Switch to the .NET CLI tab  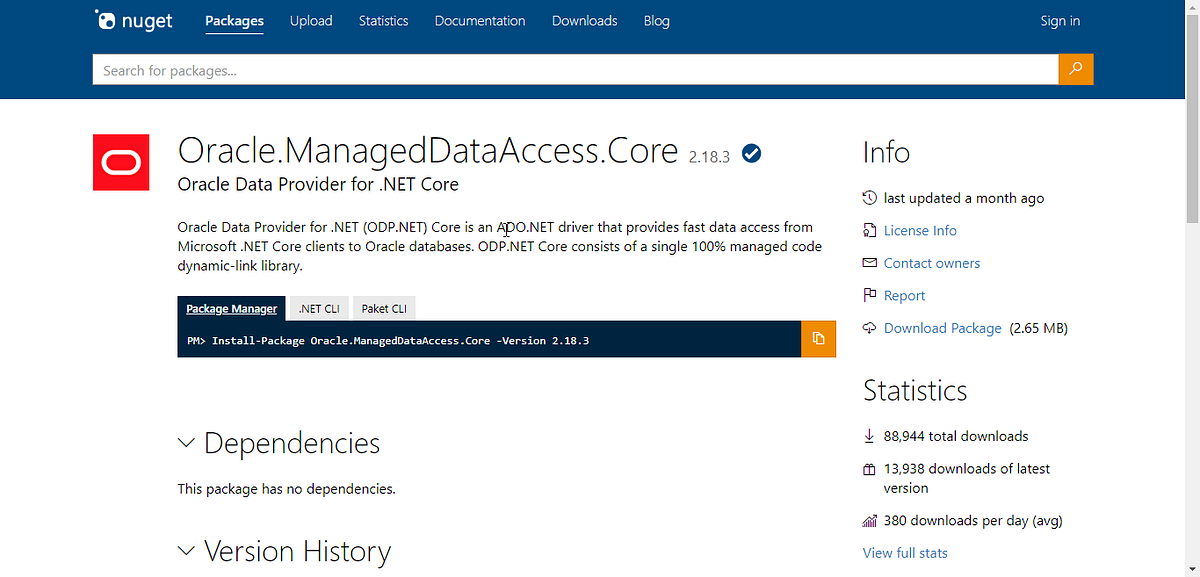pyautogui.click(x=318, y=308)
